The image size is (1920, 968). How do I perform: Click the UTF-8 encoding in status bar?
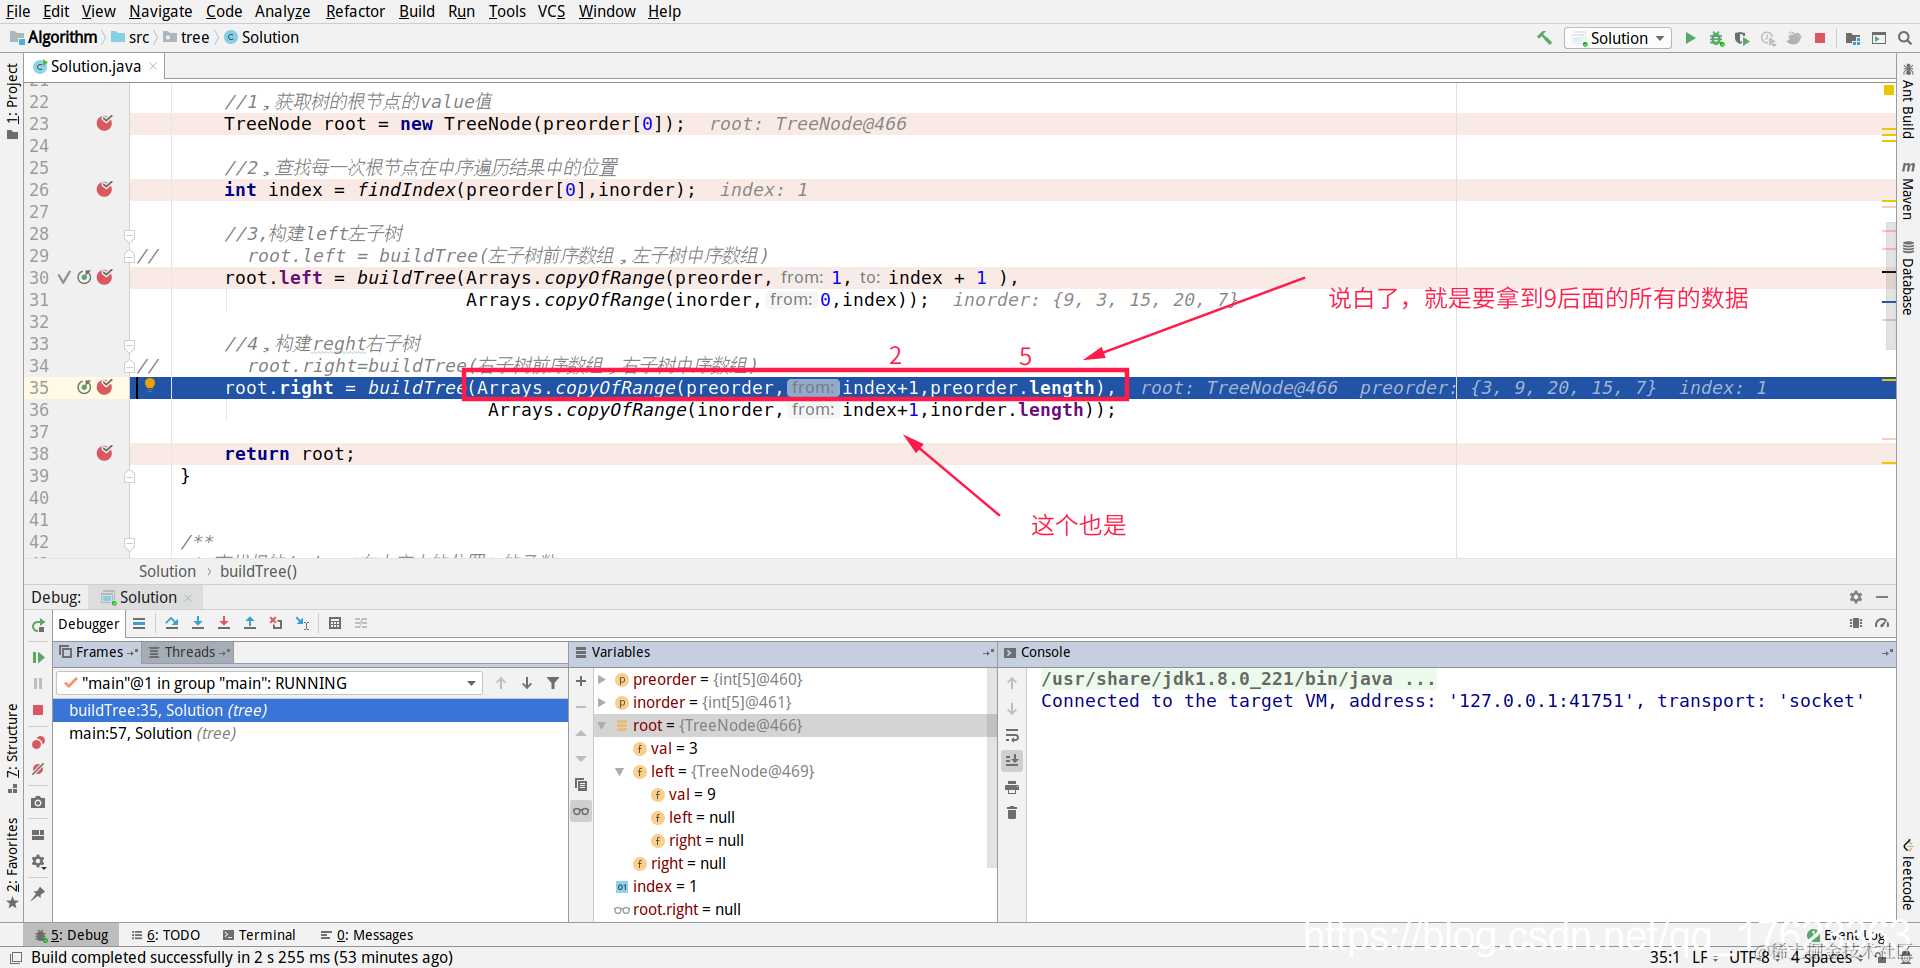click(x=1749, y=957)
